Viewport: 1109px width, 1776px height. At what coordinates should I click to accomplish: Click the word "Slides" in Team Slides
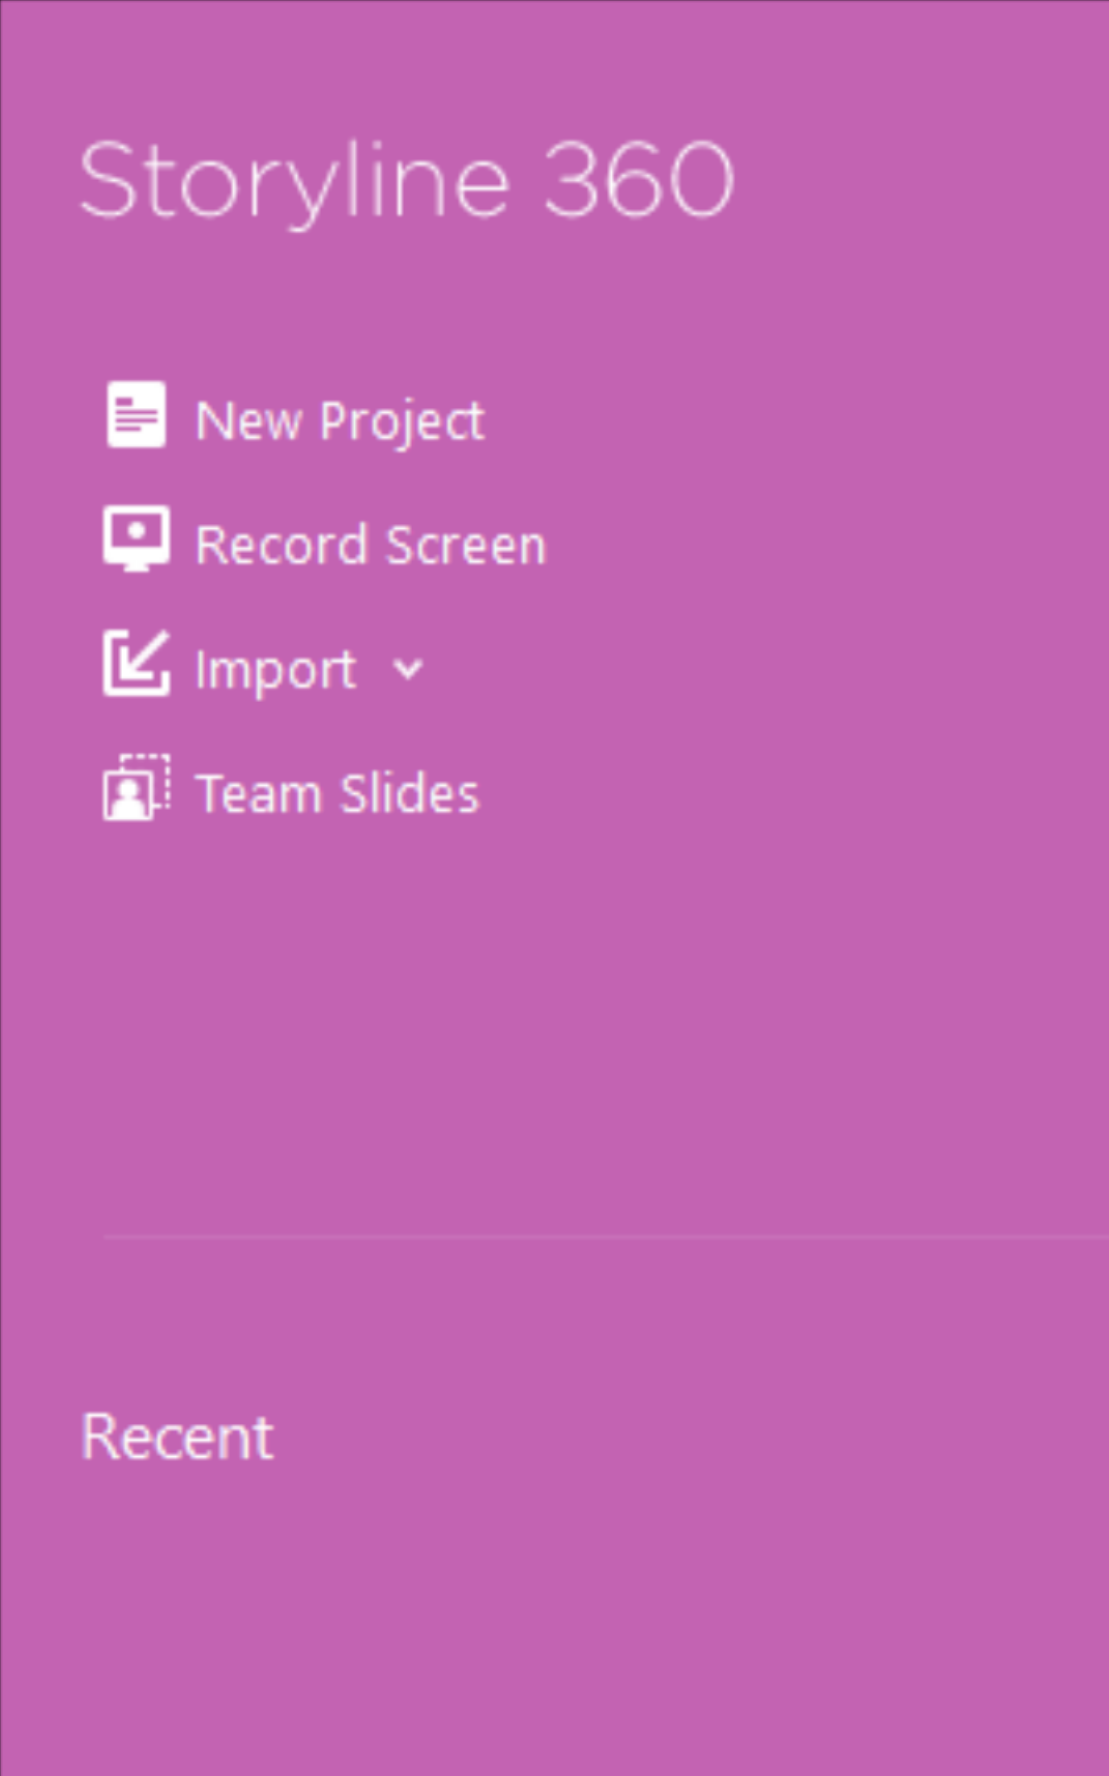point(409,794)
